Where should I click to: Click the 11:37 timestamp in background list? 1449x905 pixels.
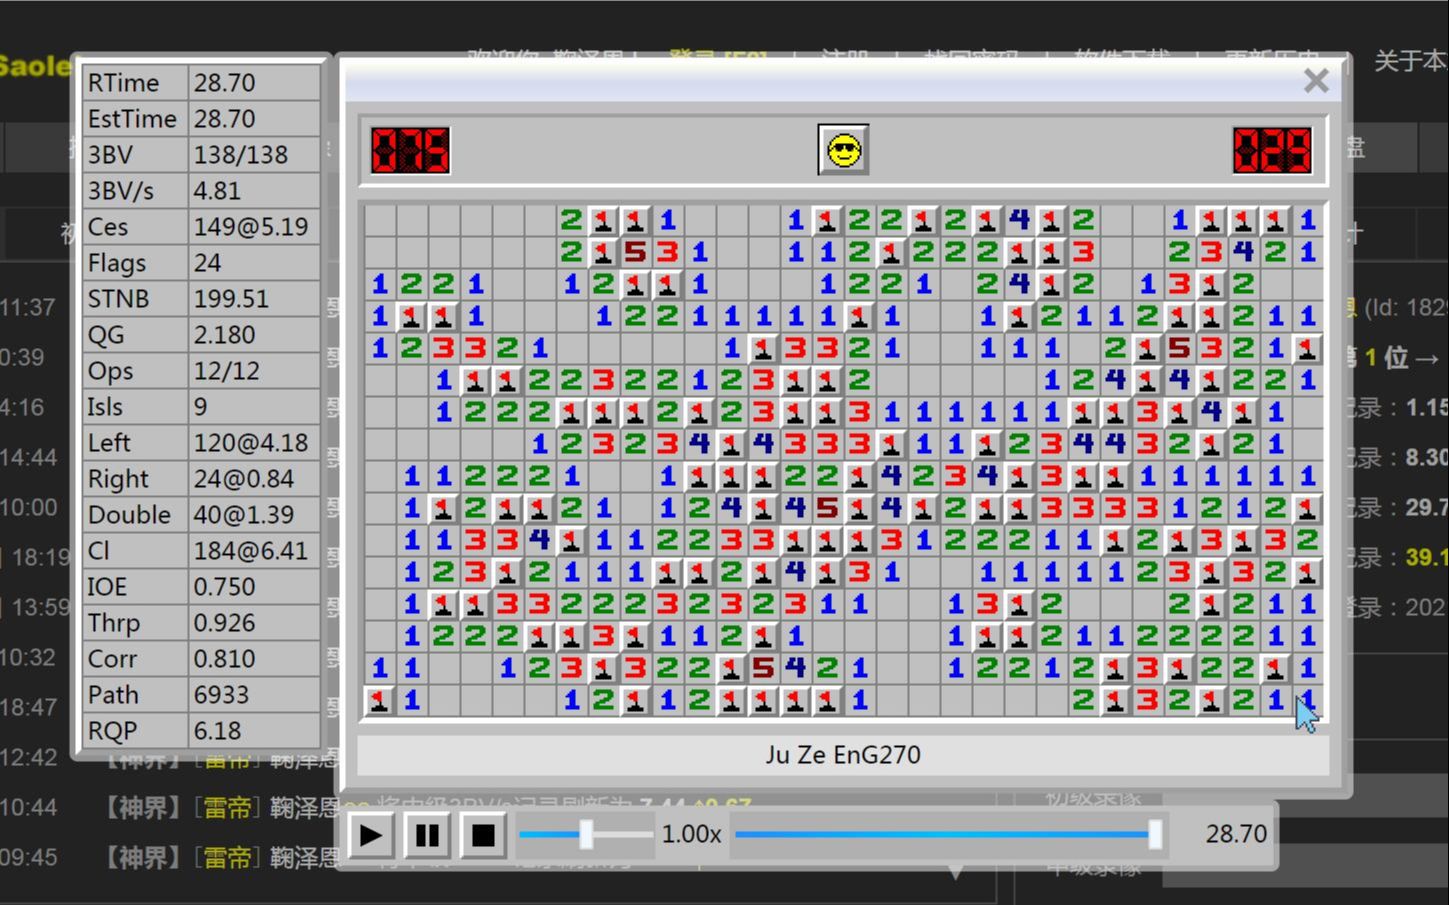click(x=28, y=307)
